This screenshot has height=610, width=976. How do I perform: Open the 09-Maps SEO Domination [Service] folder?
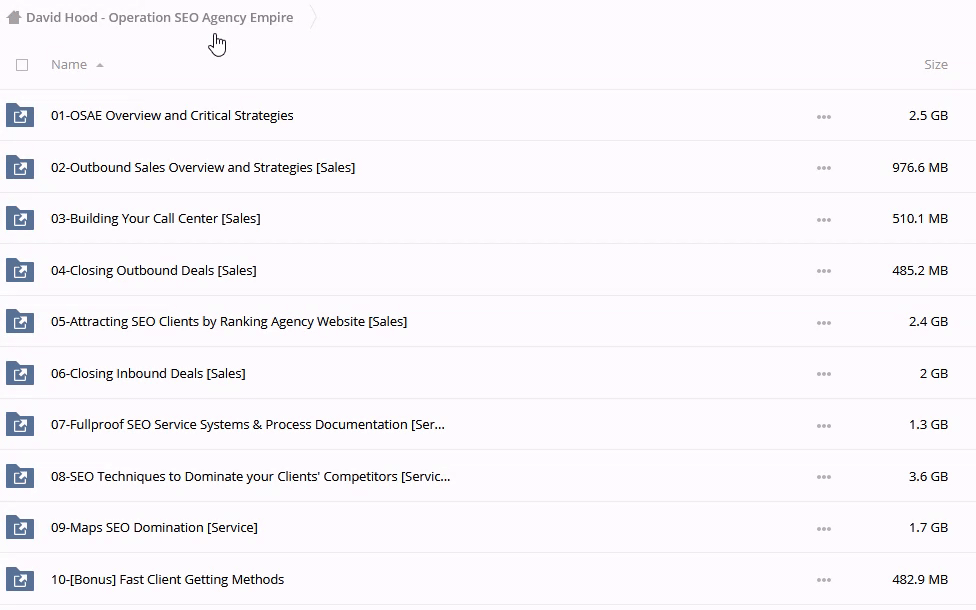point(154,528)
